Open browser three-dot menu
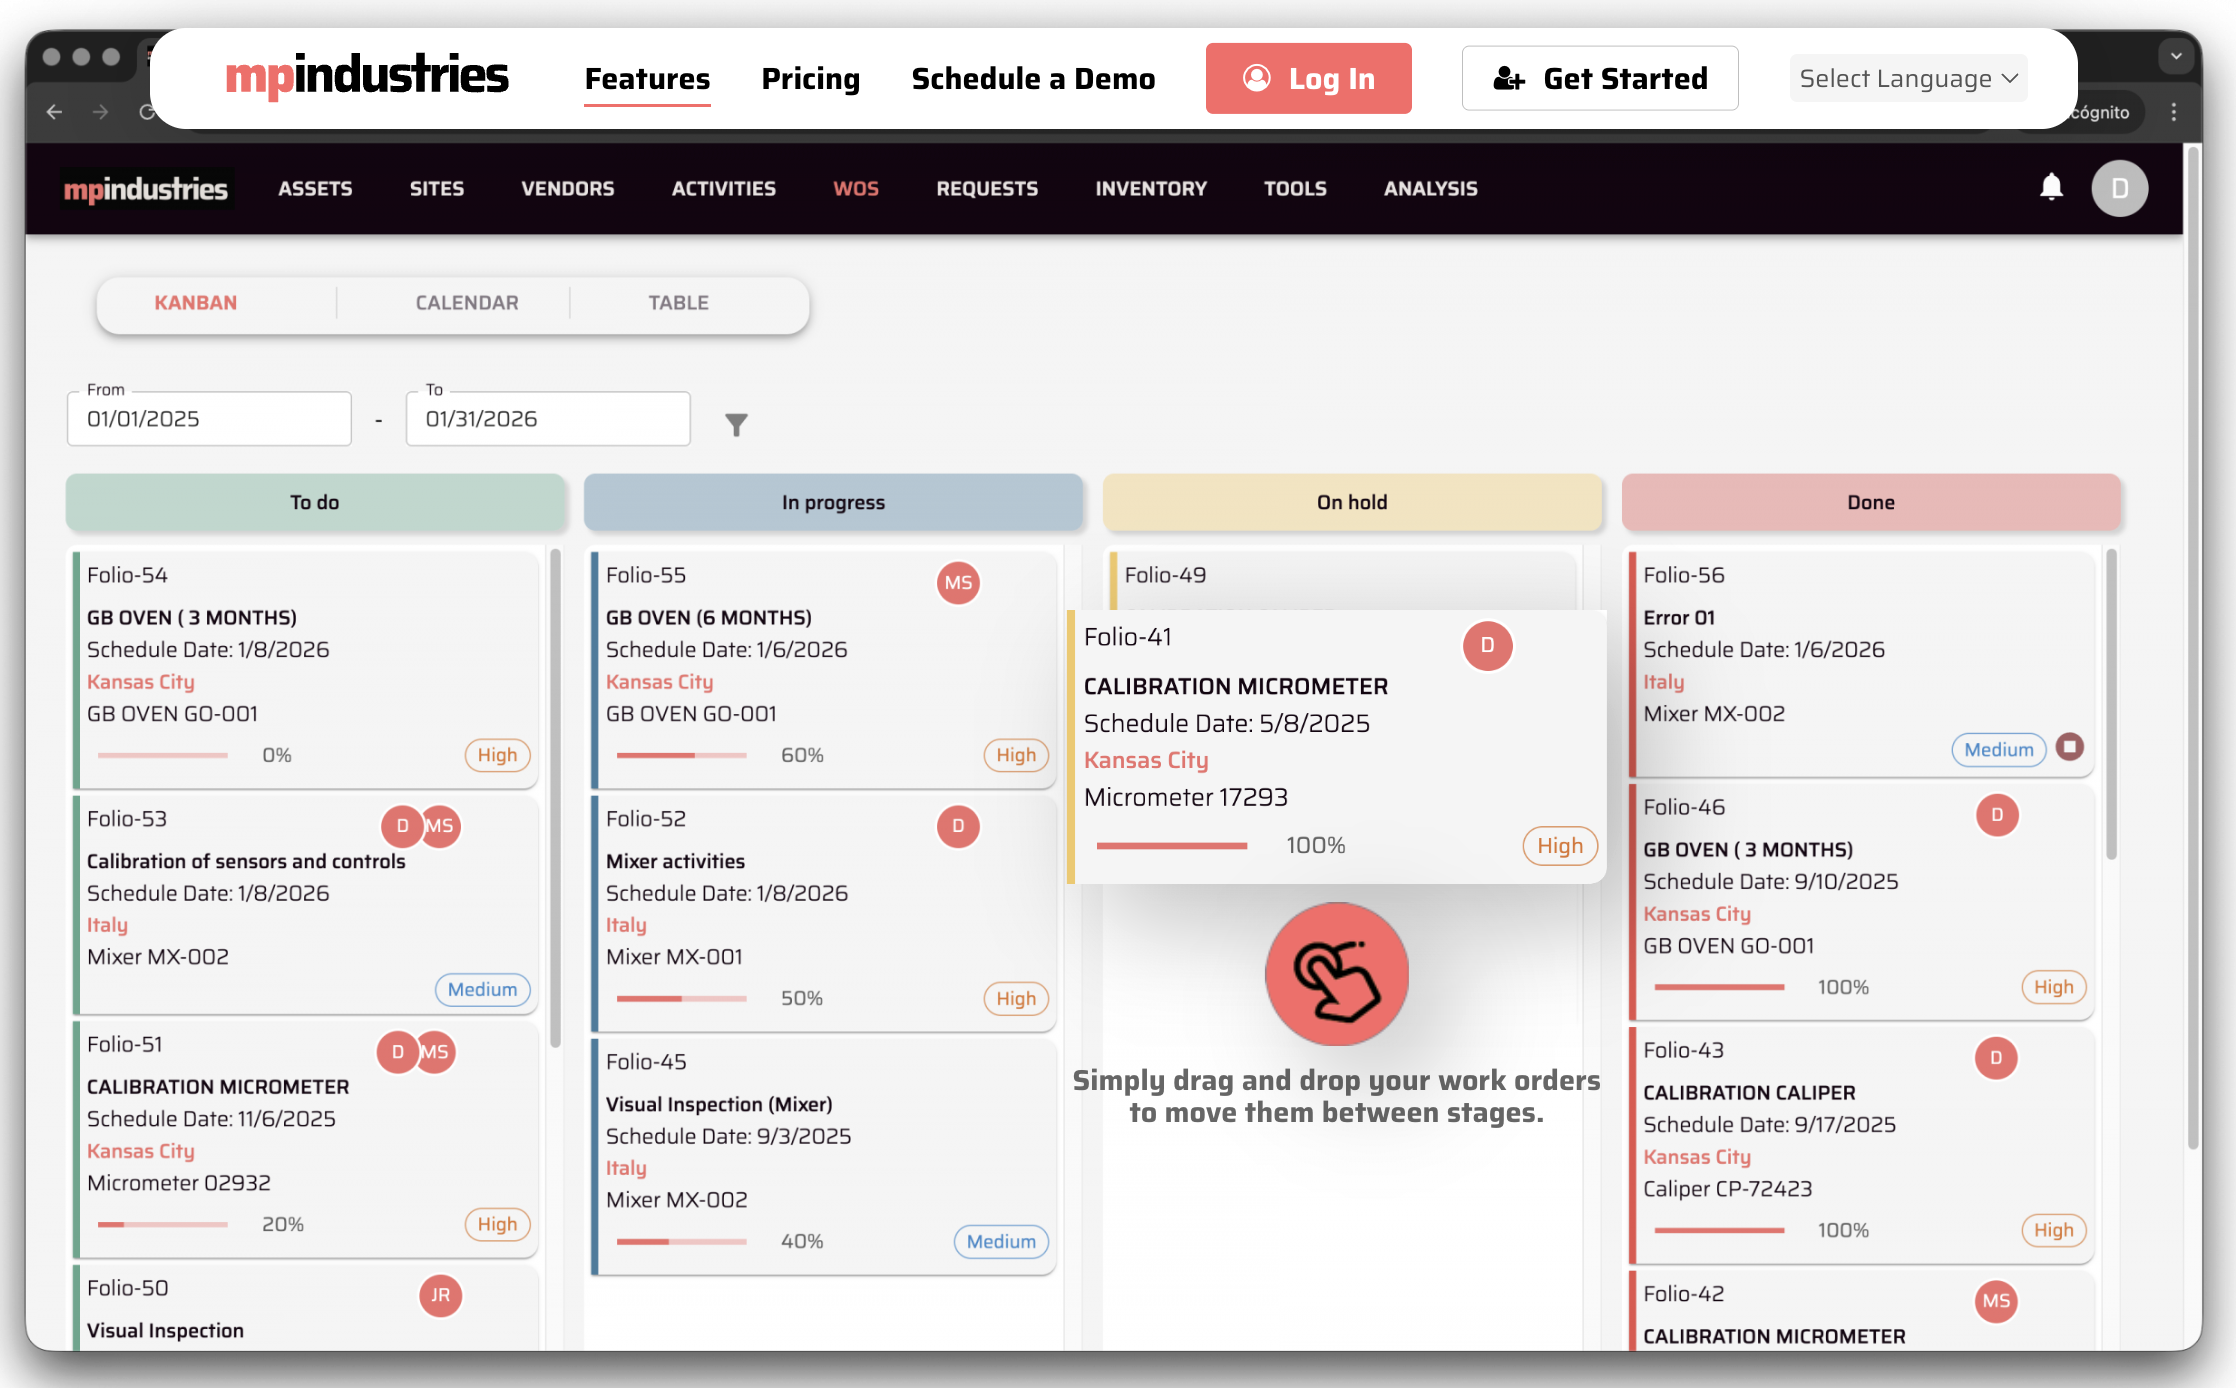 (x=2174, y=112)
